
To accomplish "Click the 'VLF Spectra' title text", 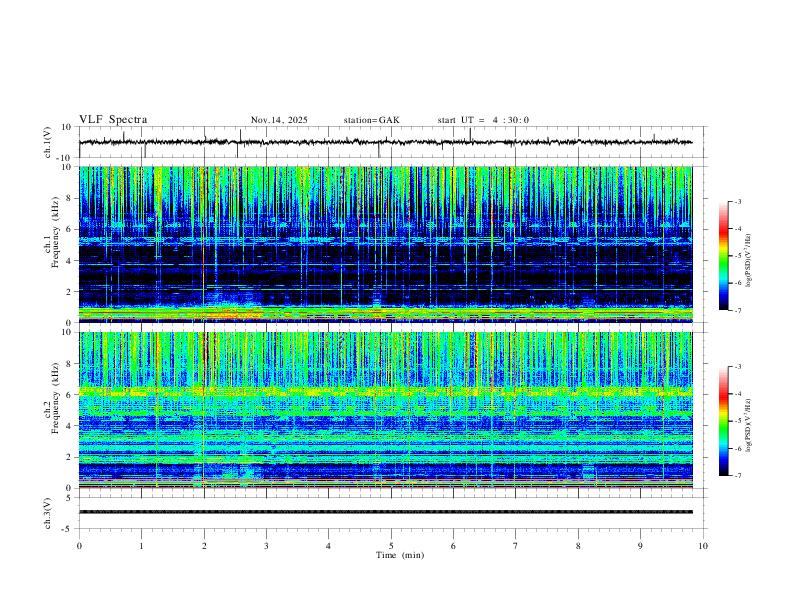I will point(113,120).
